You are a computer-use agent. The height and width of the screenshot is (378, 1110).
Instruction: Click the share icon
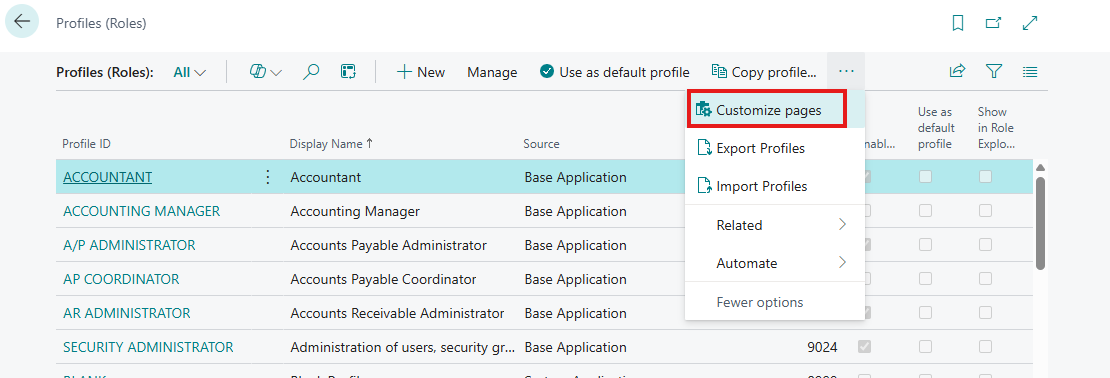[x=957, y=71]
